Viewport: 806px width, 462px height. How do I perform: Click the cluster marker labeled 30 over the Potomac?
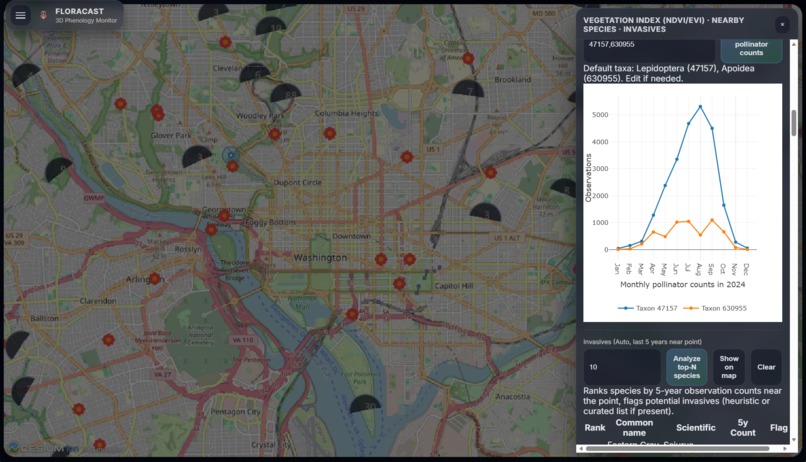click(365, 404)
